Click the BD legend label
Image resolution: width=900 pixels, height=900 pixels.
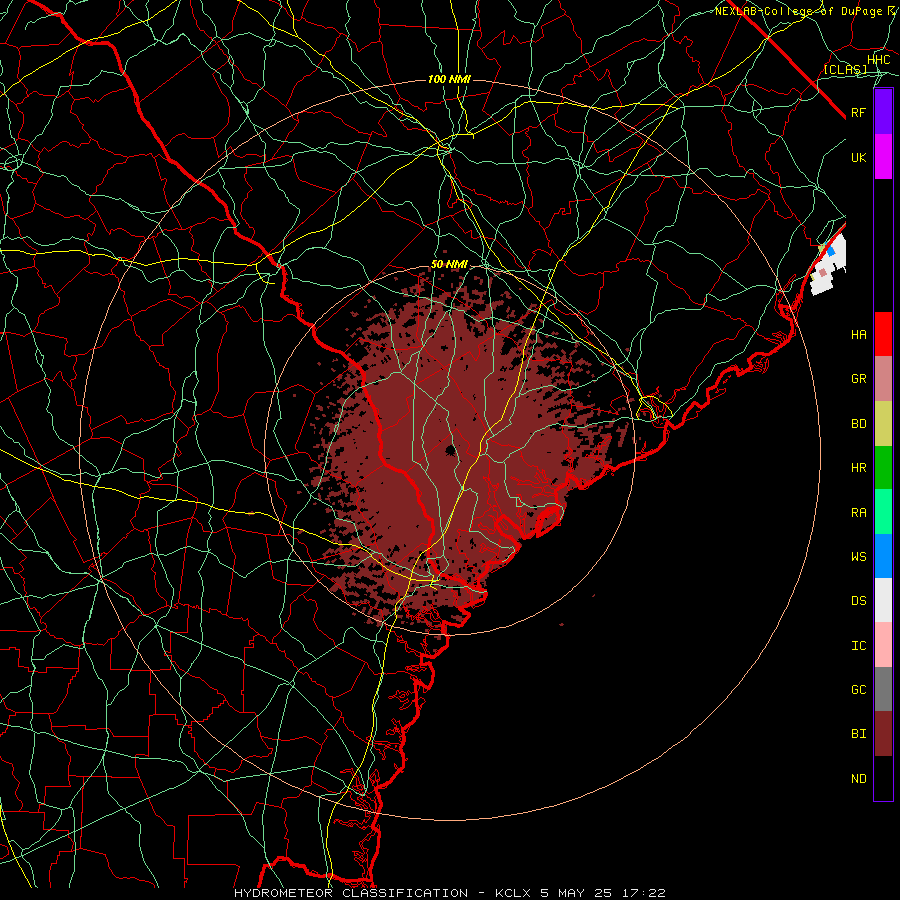[858, 424]
